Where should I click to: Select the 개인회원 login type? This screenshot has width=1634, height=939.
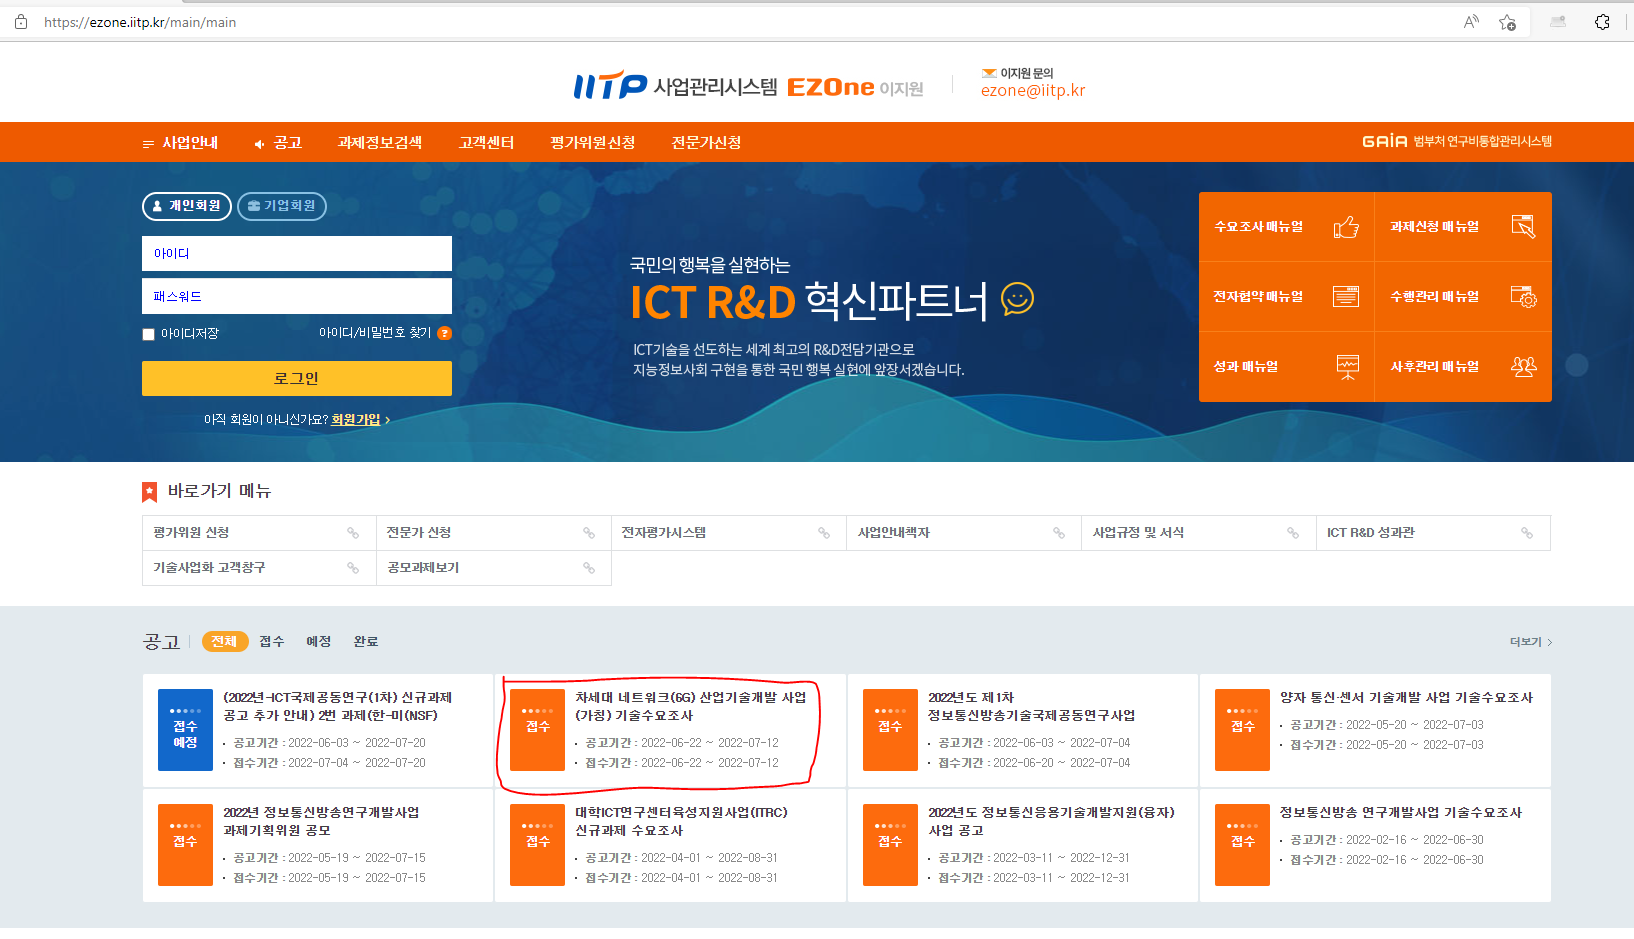coord(187,206)
